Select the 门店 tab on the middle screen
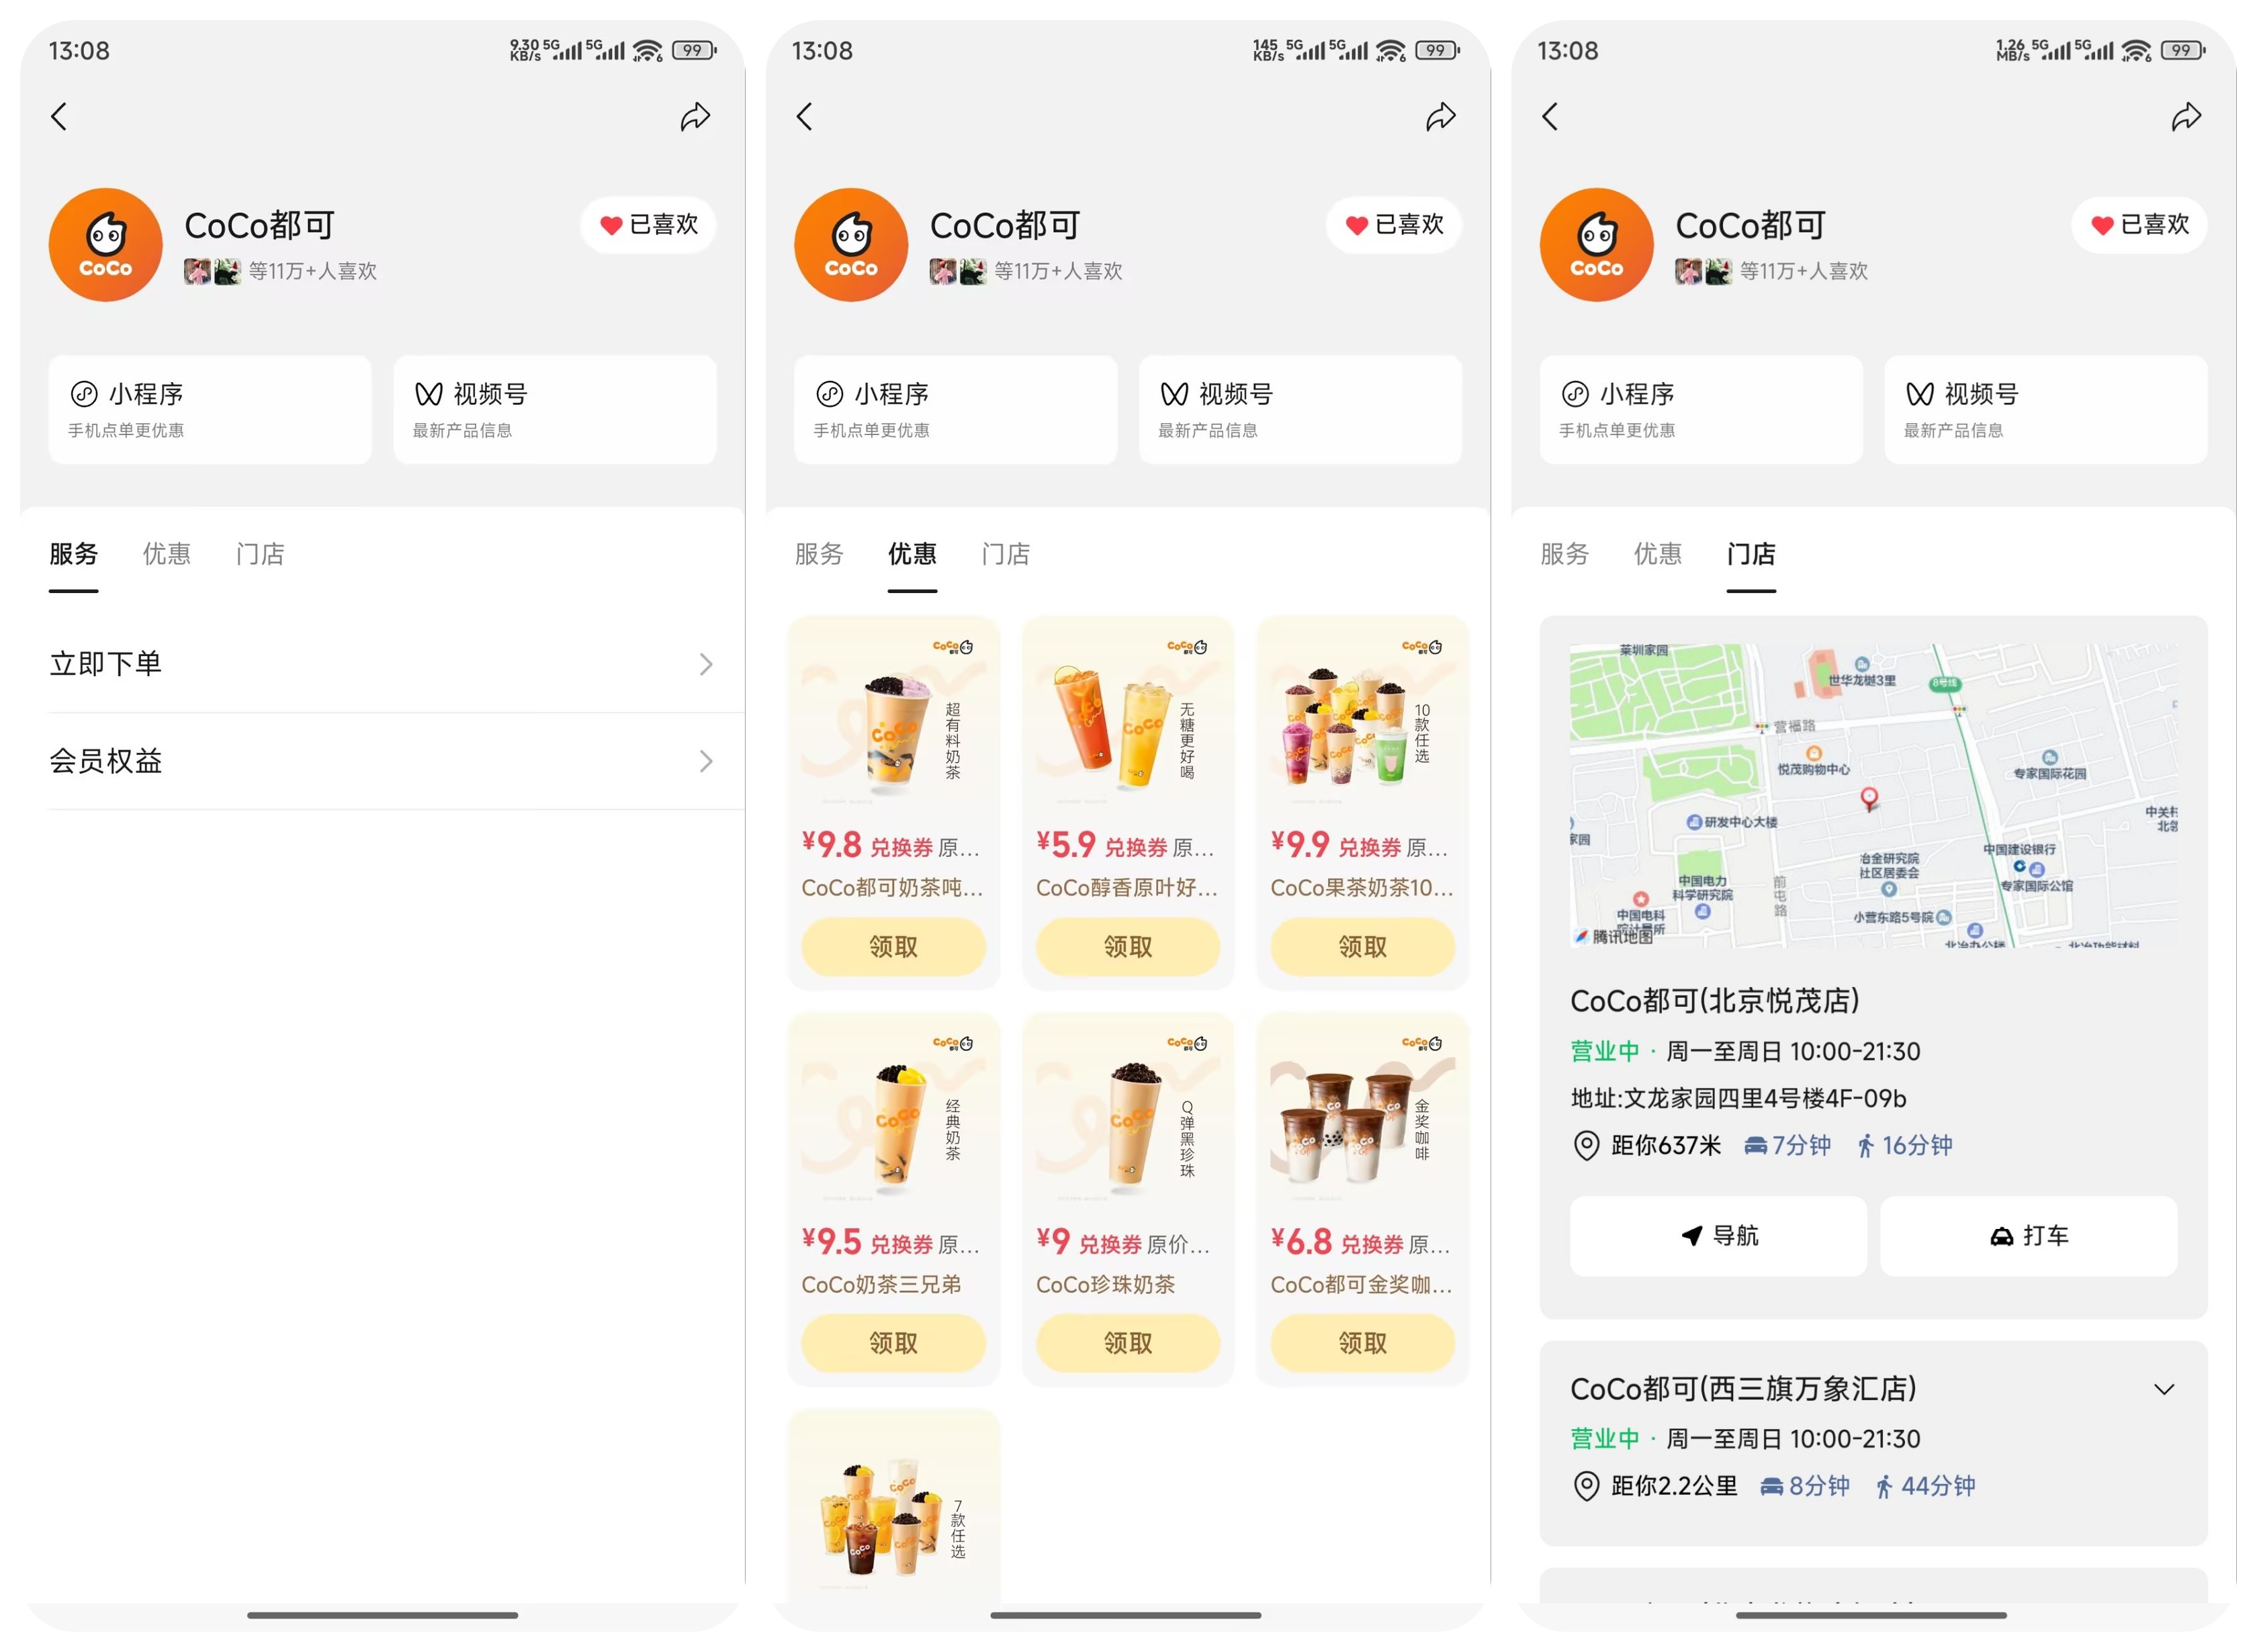This screenshot has height=1652, width=2257. click(1006, 554)
